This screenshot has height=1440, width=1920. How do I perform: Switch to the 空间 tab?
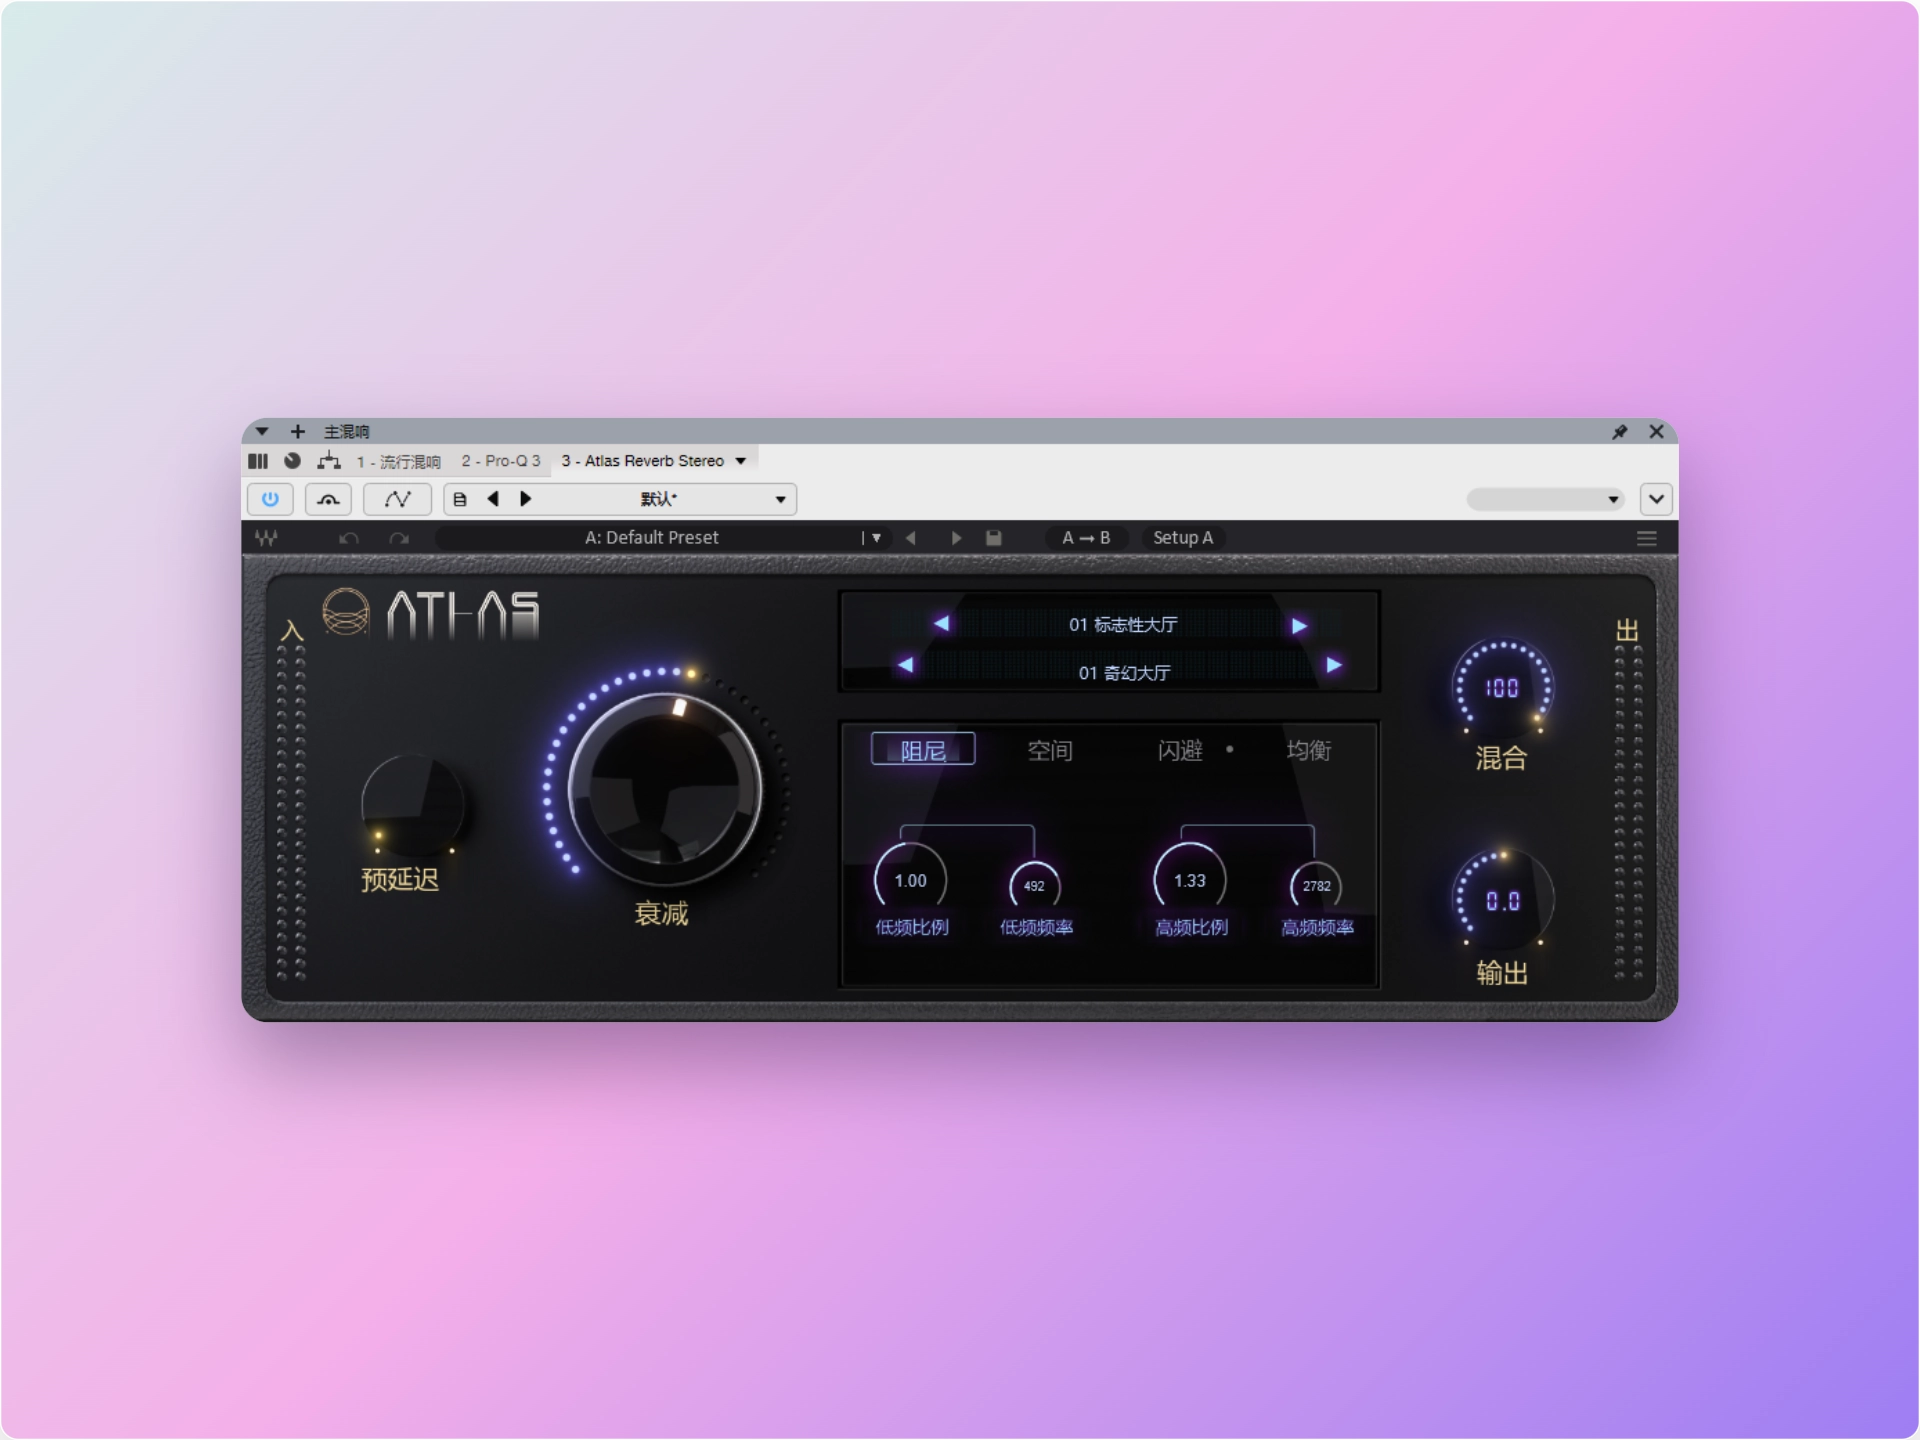[1050, 751]
